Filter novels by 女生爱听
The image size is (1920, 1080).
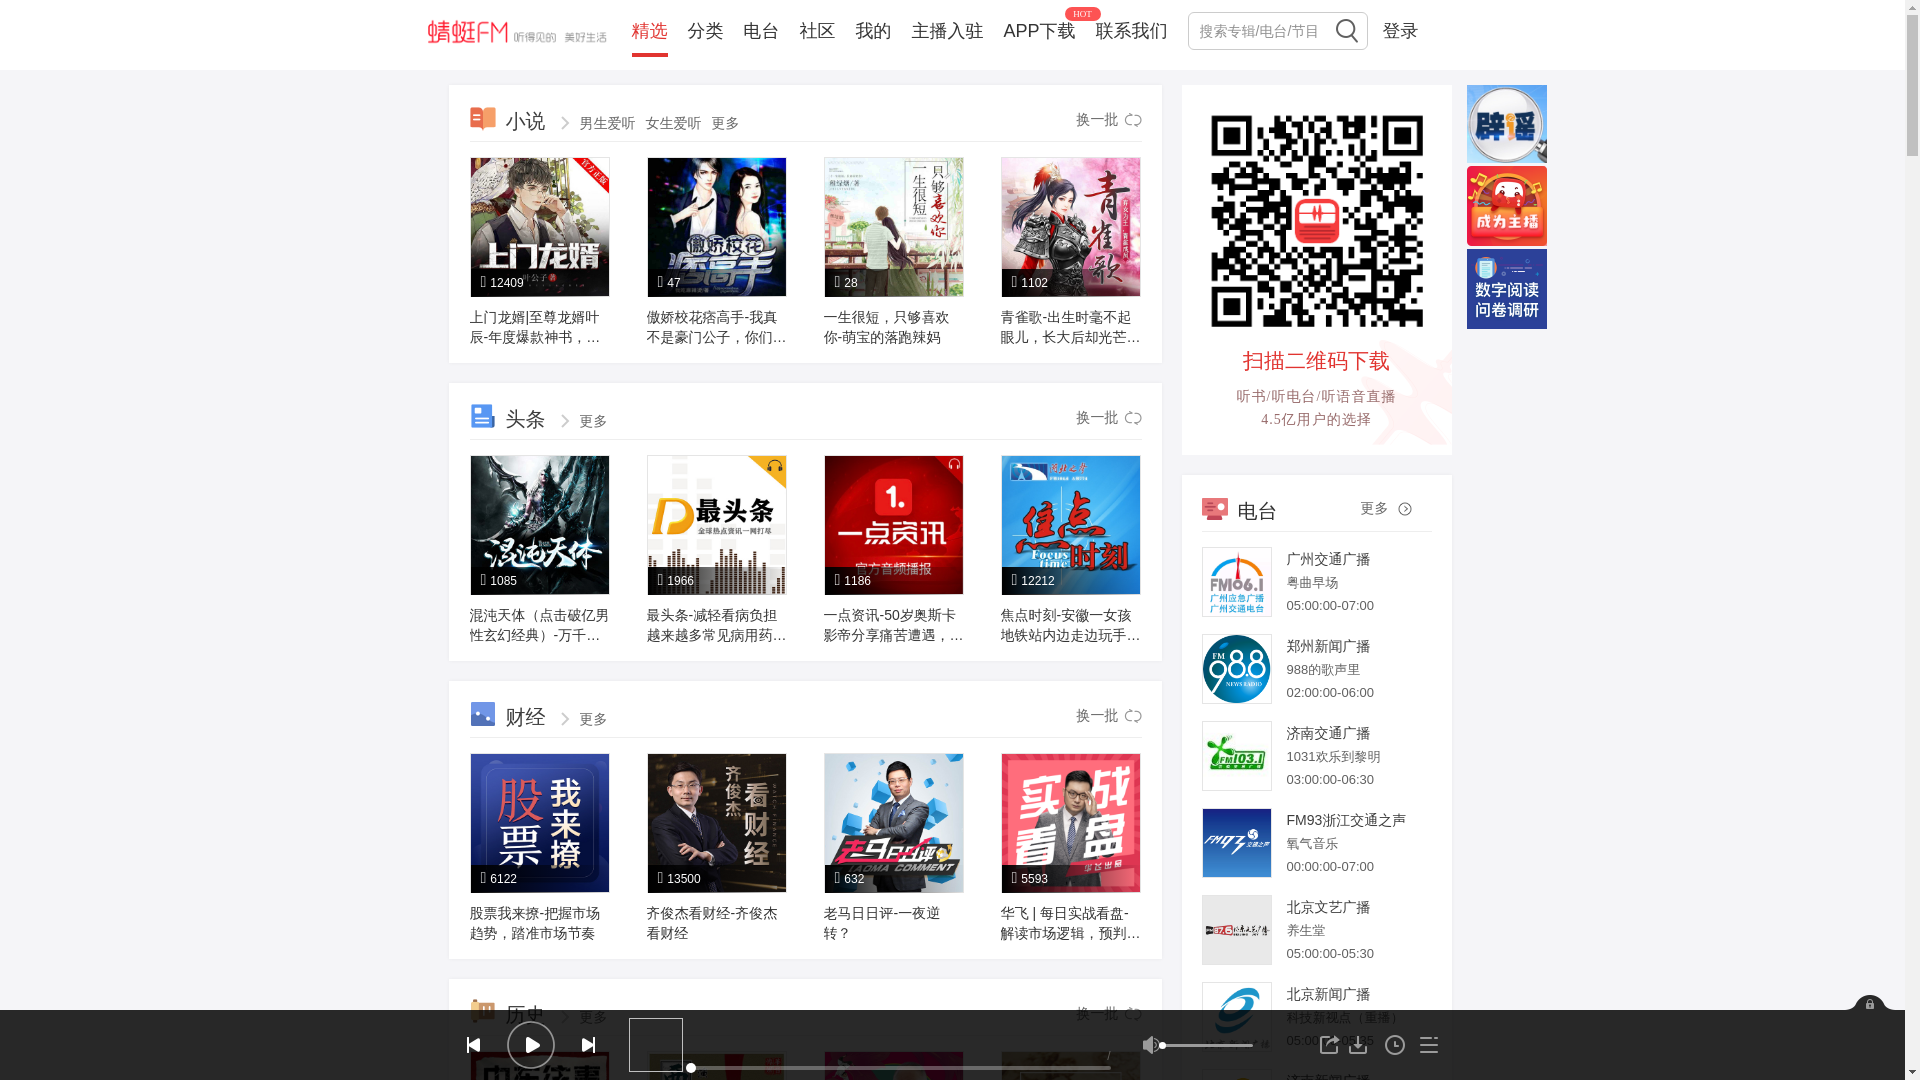(673, 124)
